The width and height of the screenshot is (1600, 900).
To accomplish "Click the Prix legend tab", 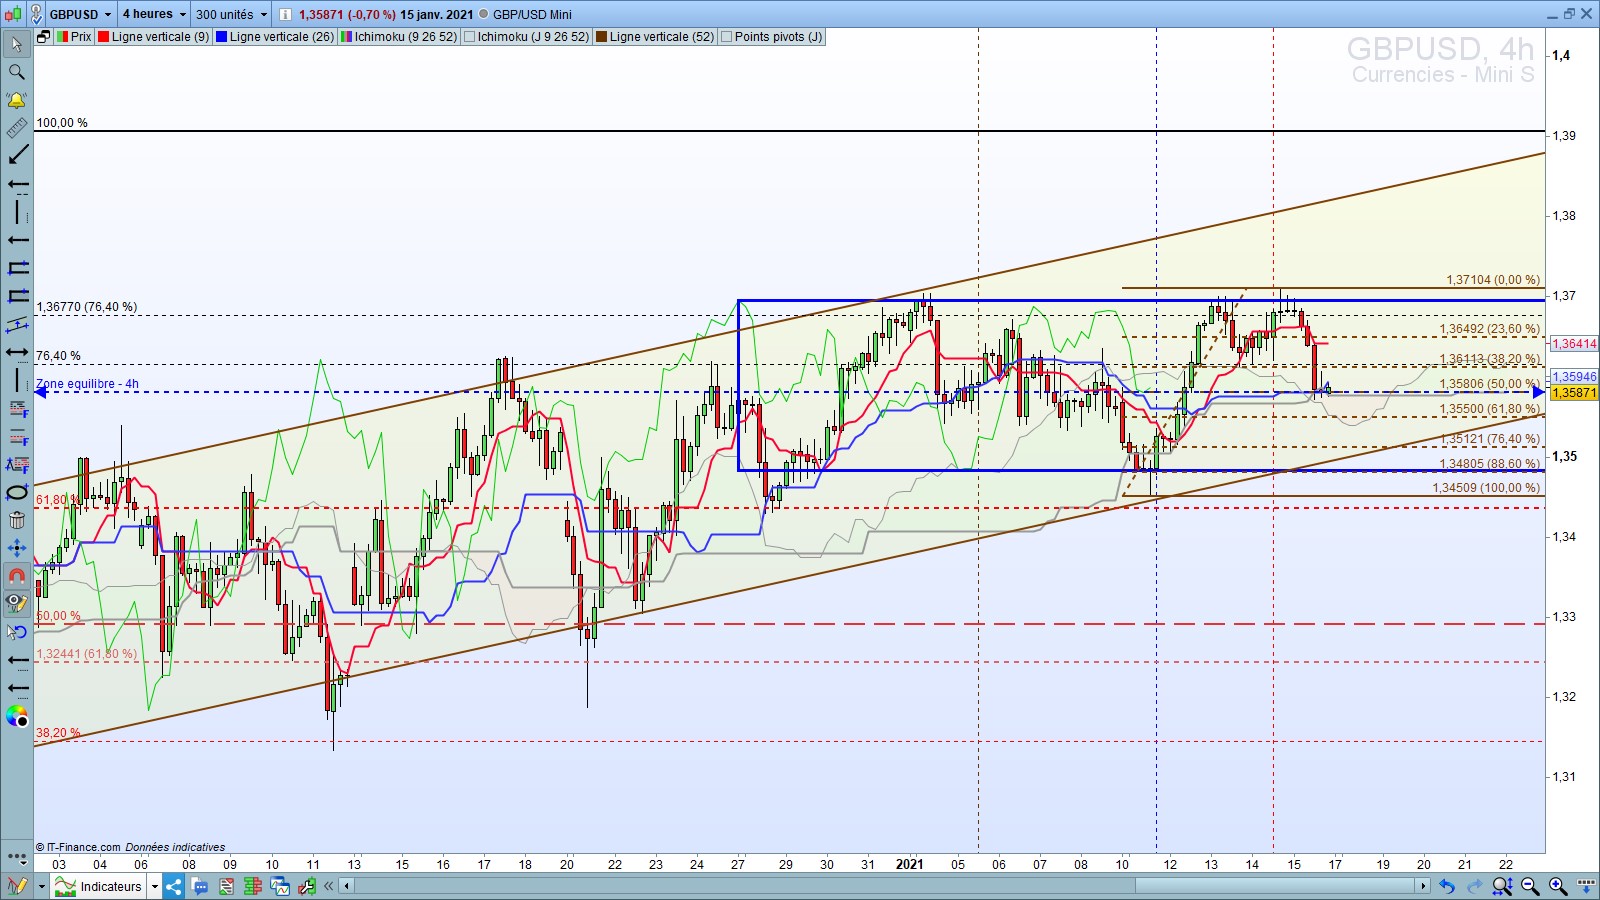I will 74,37.
